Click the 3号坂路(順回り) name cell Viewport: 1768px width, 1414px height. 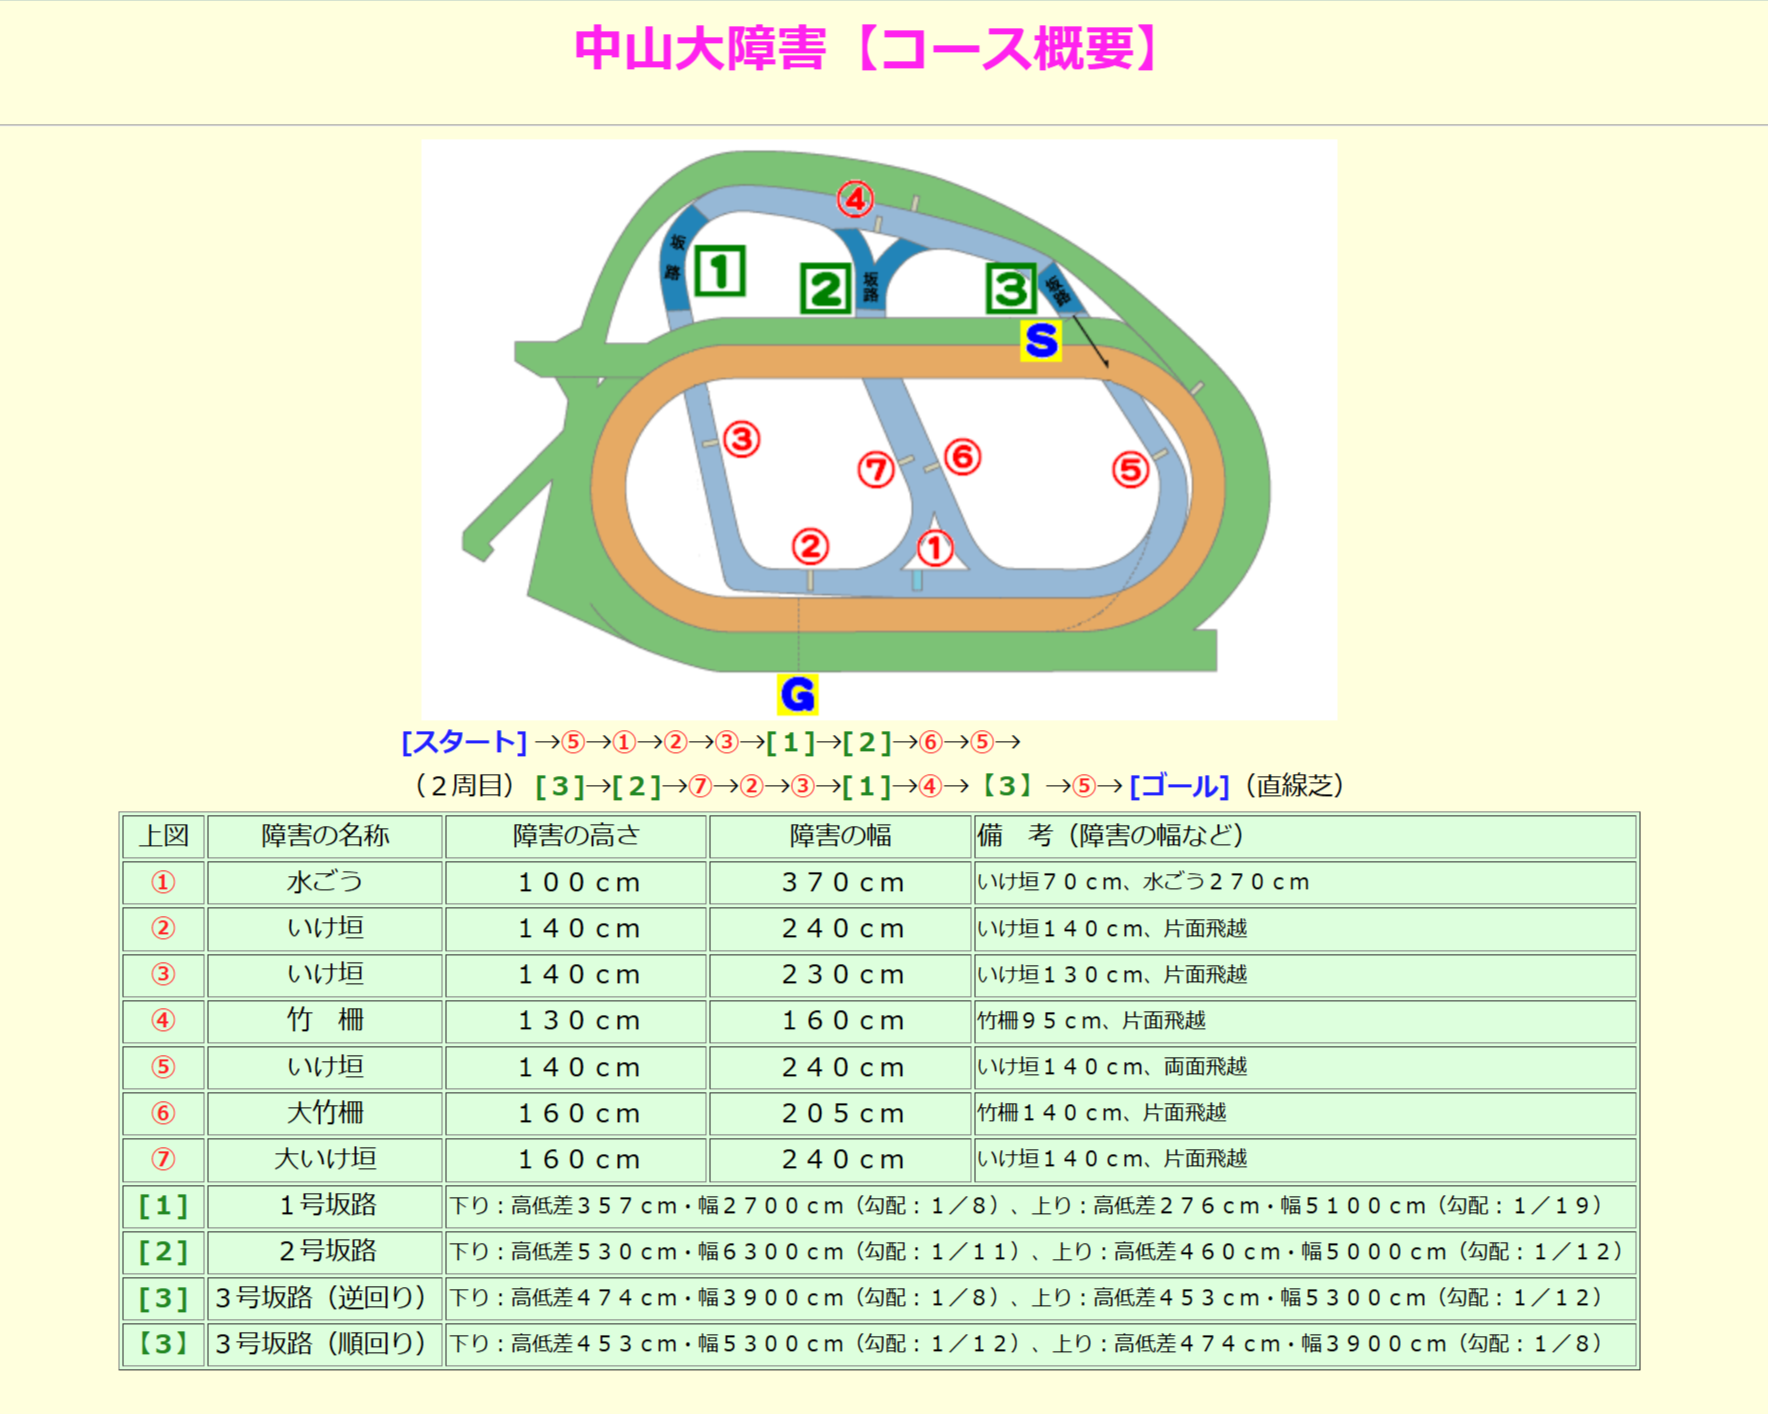pos(325,1343)
